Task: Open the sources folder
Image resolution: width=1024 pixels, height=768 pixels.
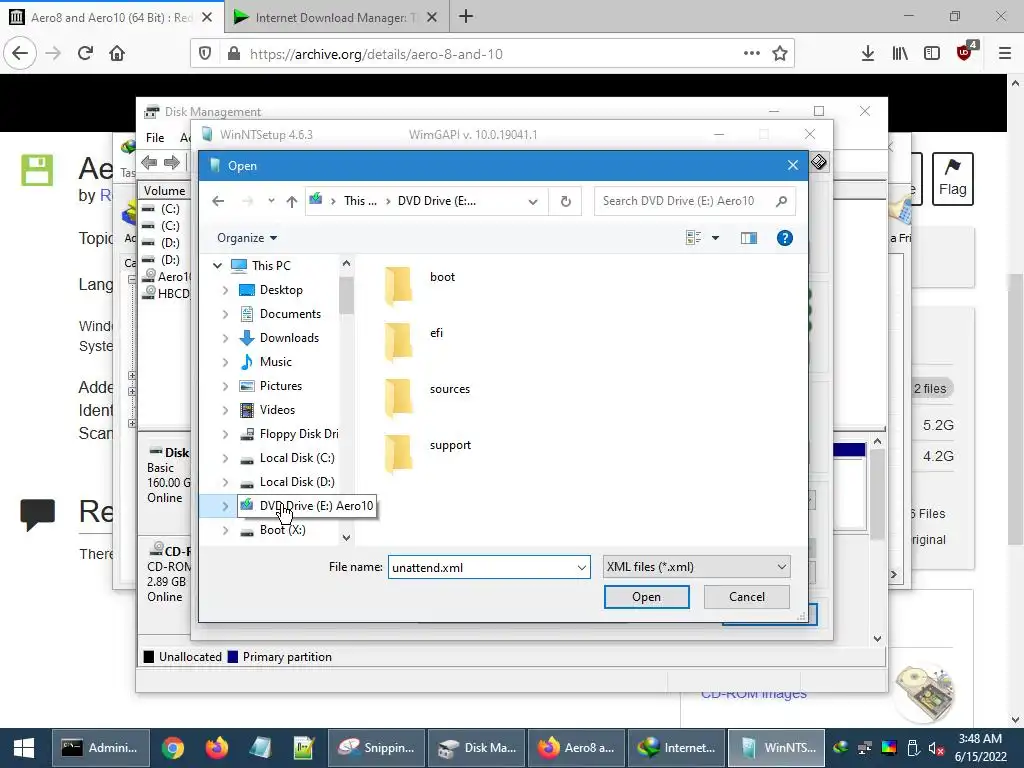Action: [x=428, y=398]
